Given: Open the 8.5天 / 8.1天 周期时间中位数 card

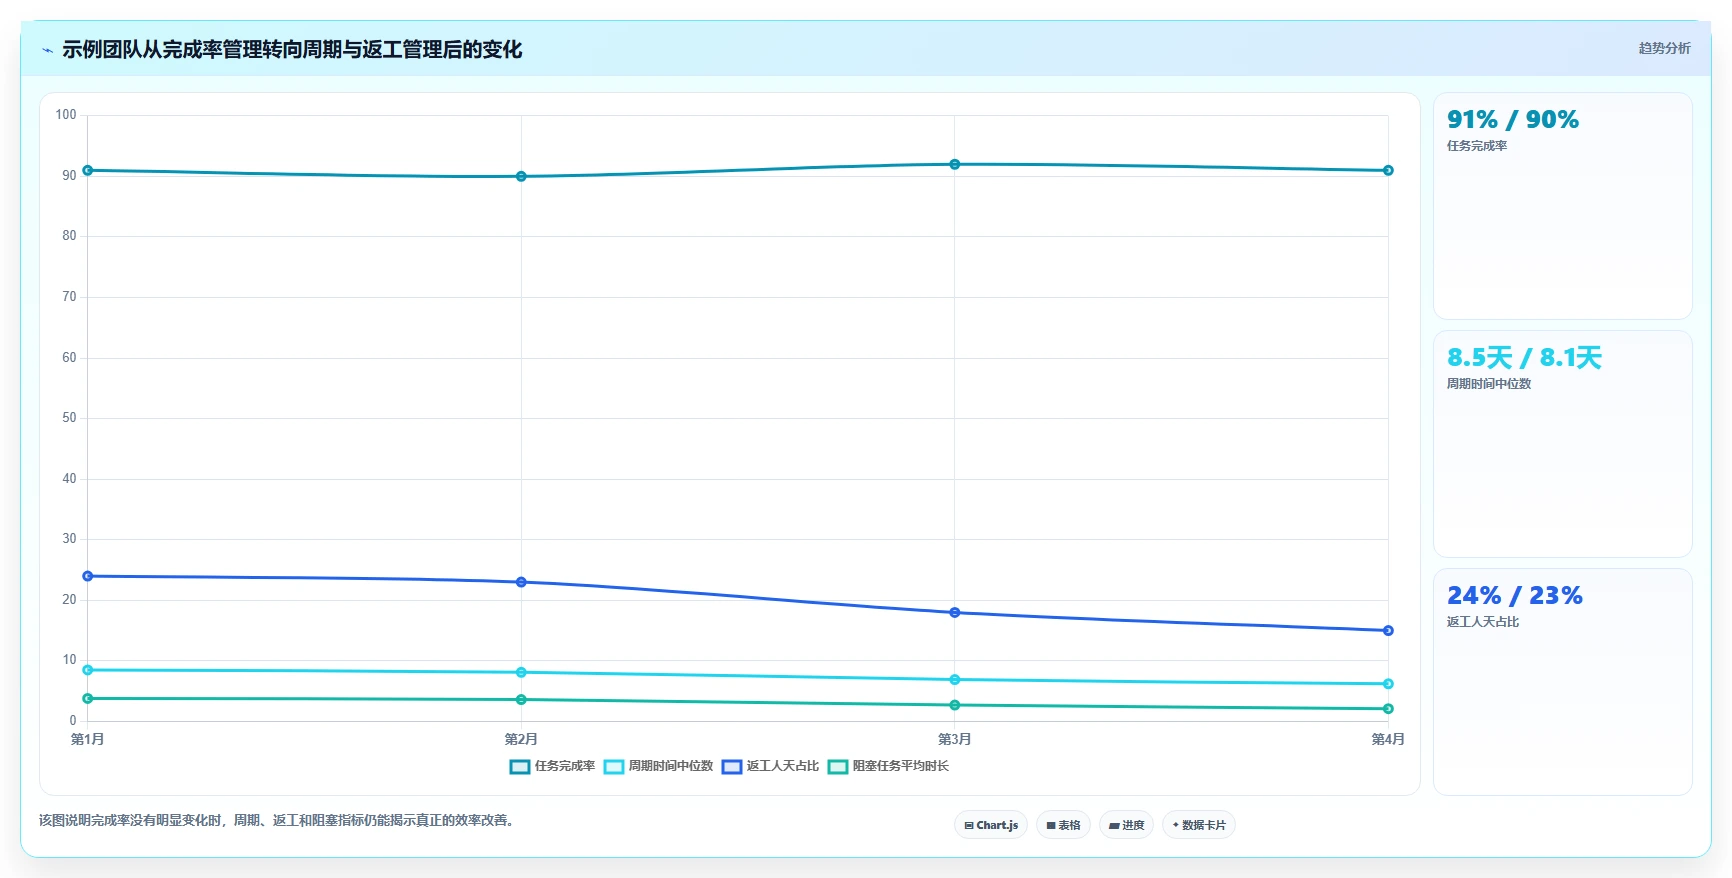Looking at the screenshot, I should pyautogui.click(x=1562, y=444).
